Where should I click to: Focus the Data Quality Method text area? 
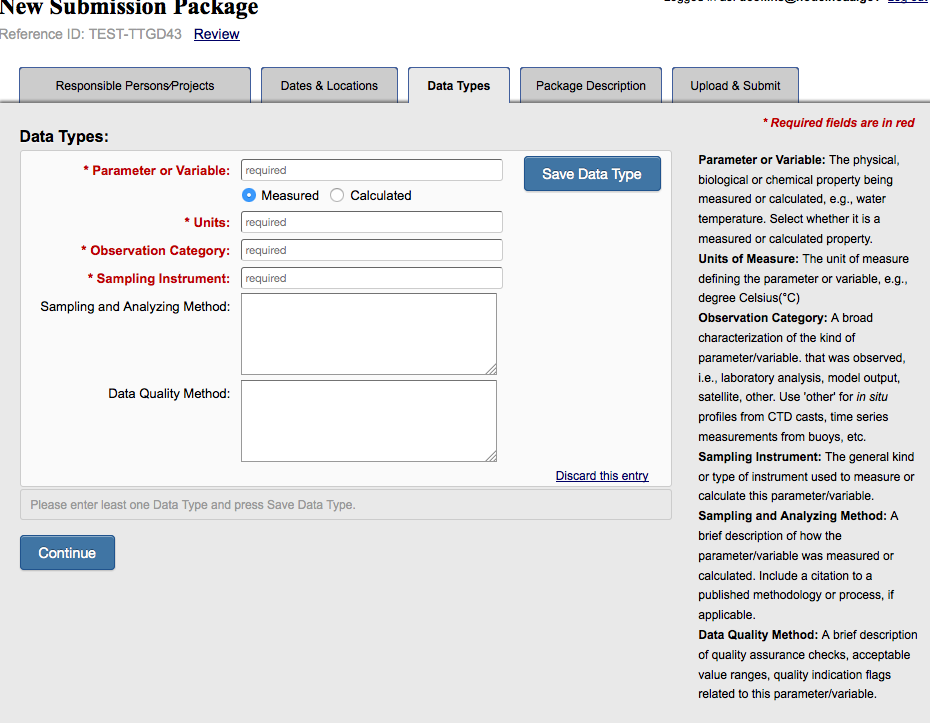coord(368,421)
